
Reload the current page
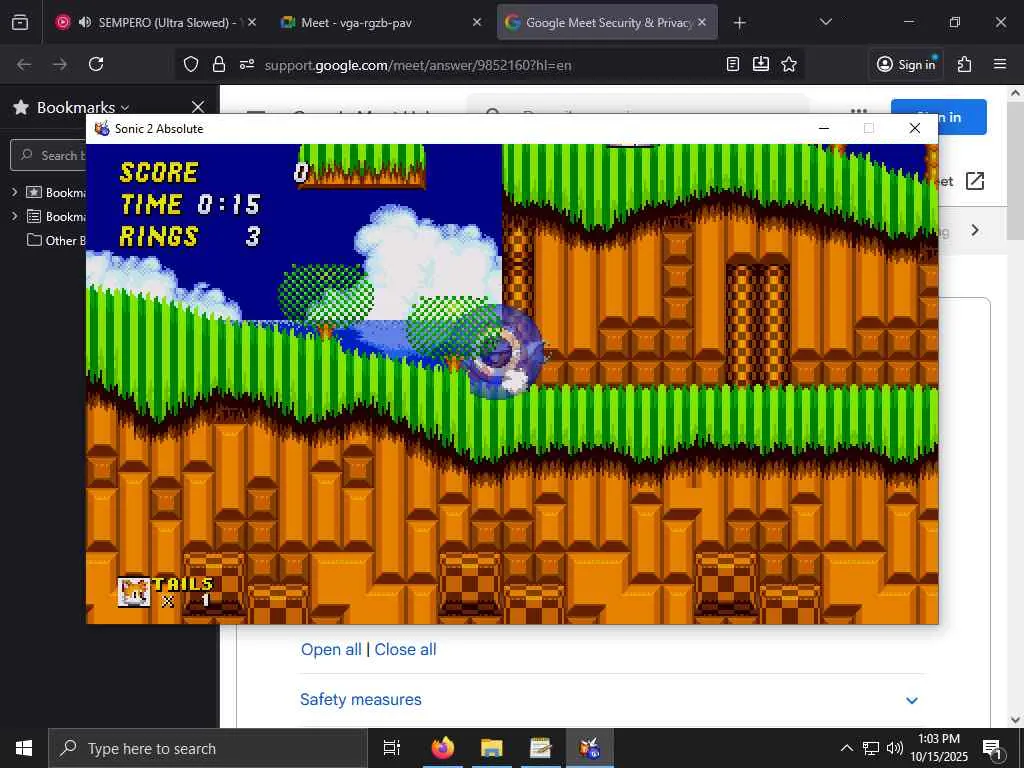[x=96, y=64]
